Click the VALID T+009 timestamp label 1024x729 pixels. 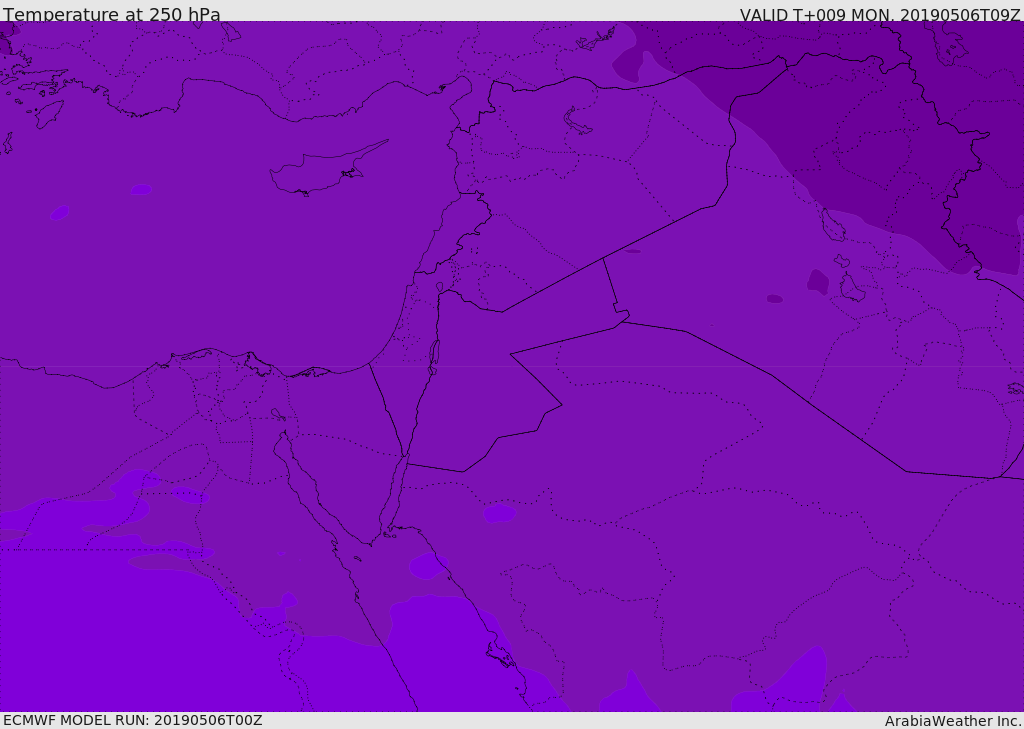(x=879, y=15)
